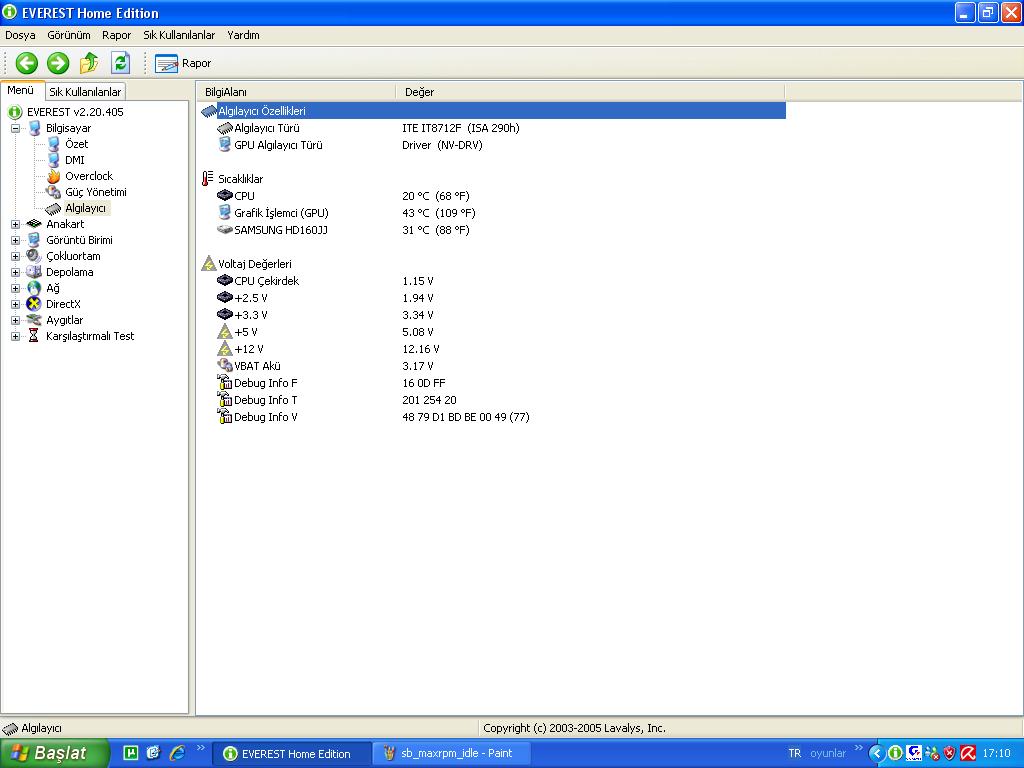Refresh the sensor readings

pyautogui.click(x=120, y=63)
